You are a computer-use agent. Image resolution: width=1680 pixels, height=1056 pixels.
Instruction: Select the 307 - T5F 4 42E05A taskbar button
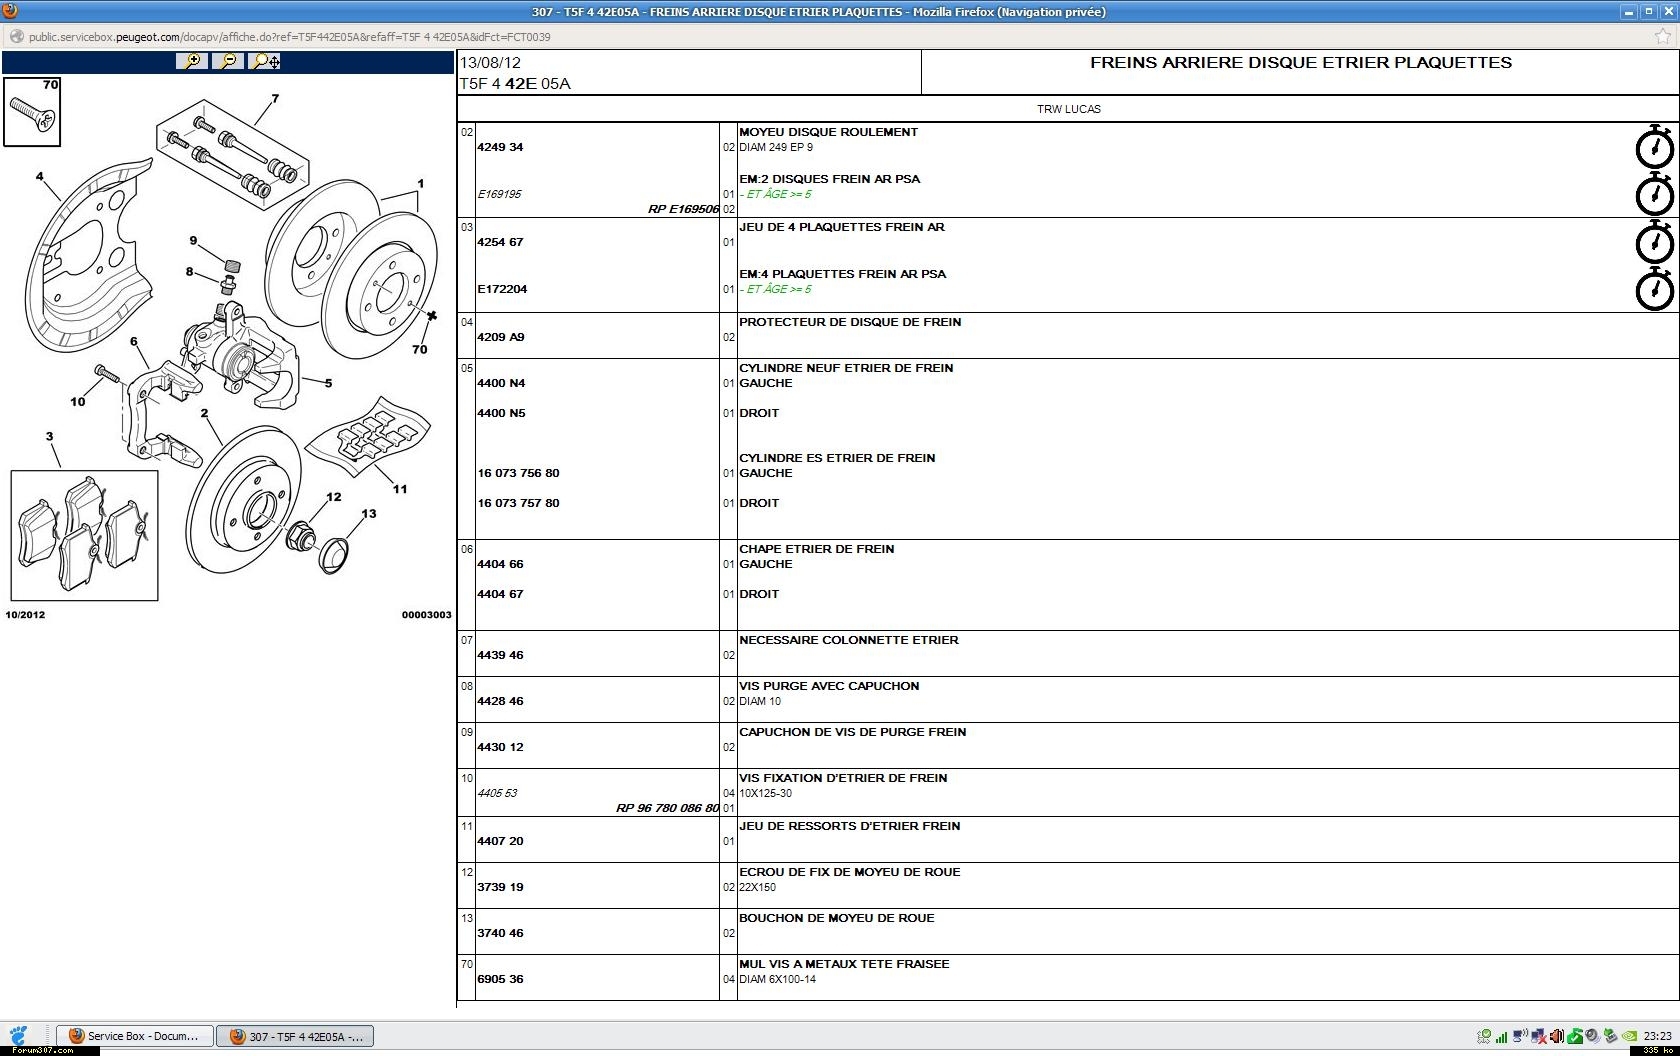[x=296, y=1036]
